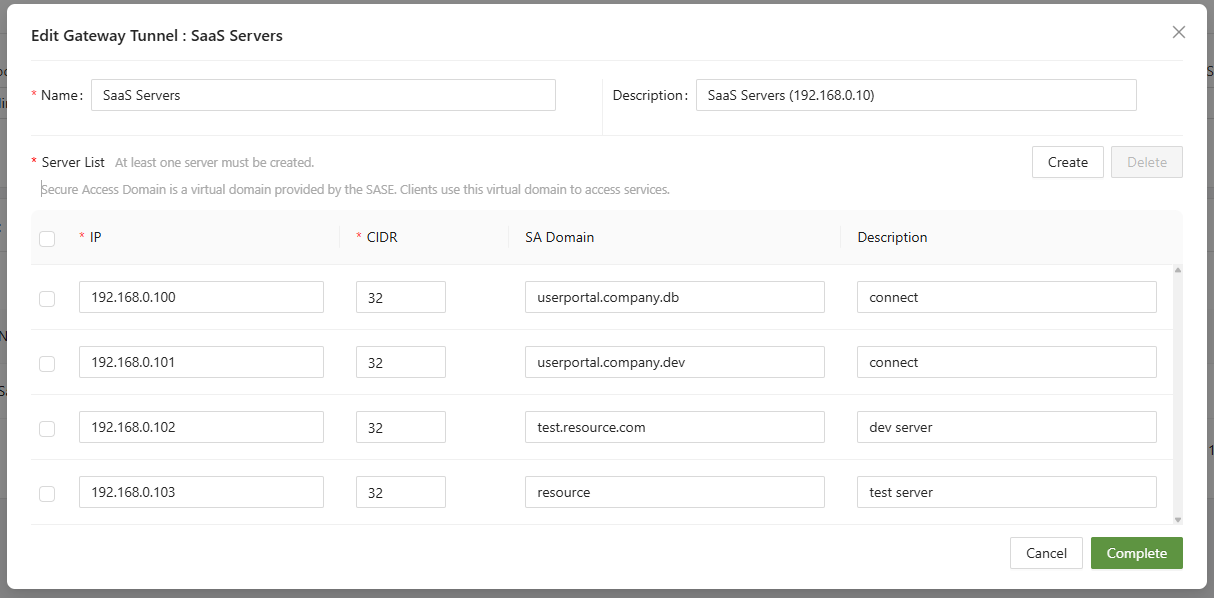
Task: Click the Create server button
Action: (x=1067, y=162)
